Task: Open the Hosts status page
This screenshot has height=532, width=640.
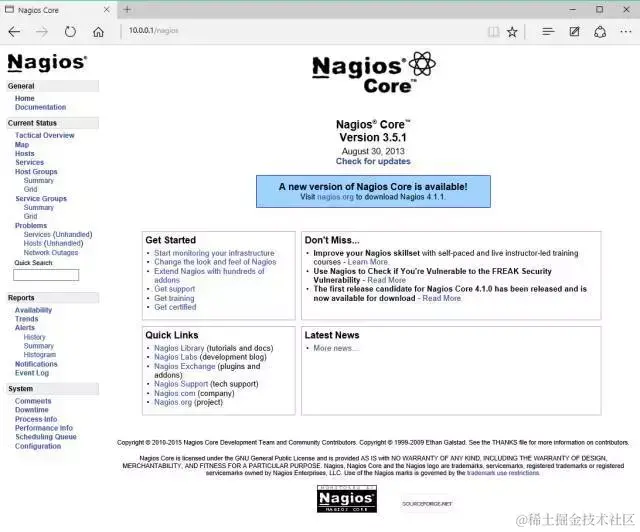Action: 24,154
